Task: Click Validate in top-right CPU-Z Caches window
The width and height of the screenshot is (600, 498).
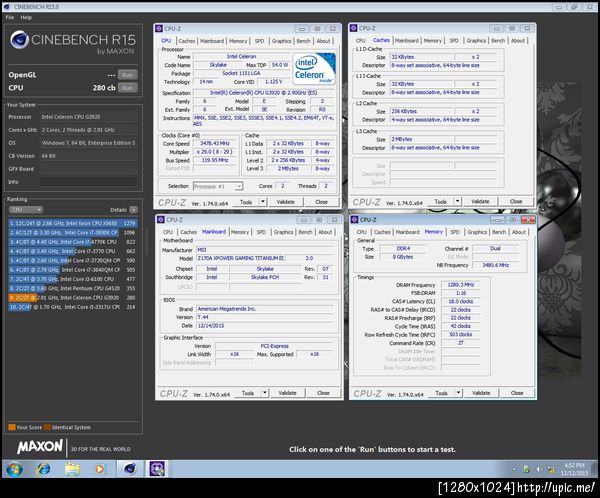Action: point(480,201)
